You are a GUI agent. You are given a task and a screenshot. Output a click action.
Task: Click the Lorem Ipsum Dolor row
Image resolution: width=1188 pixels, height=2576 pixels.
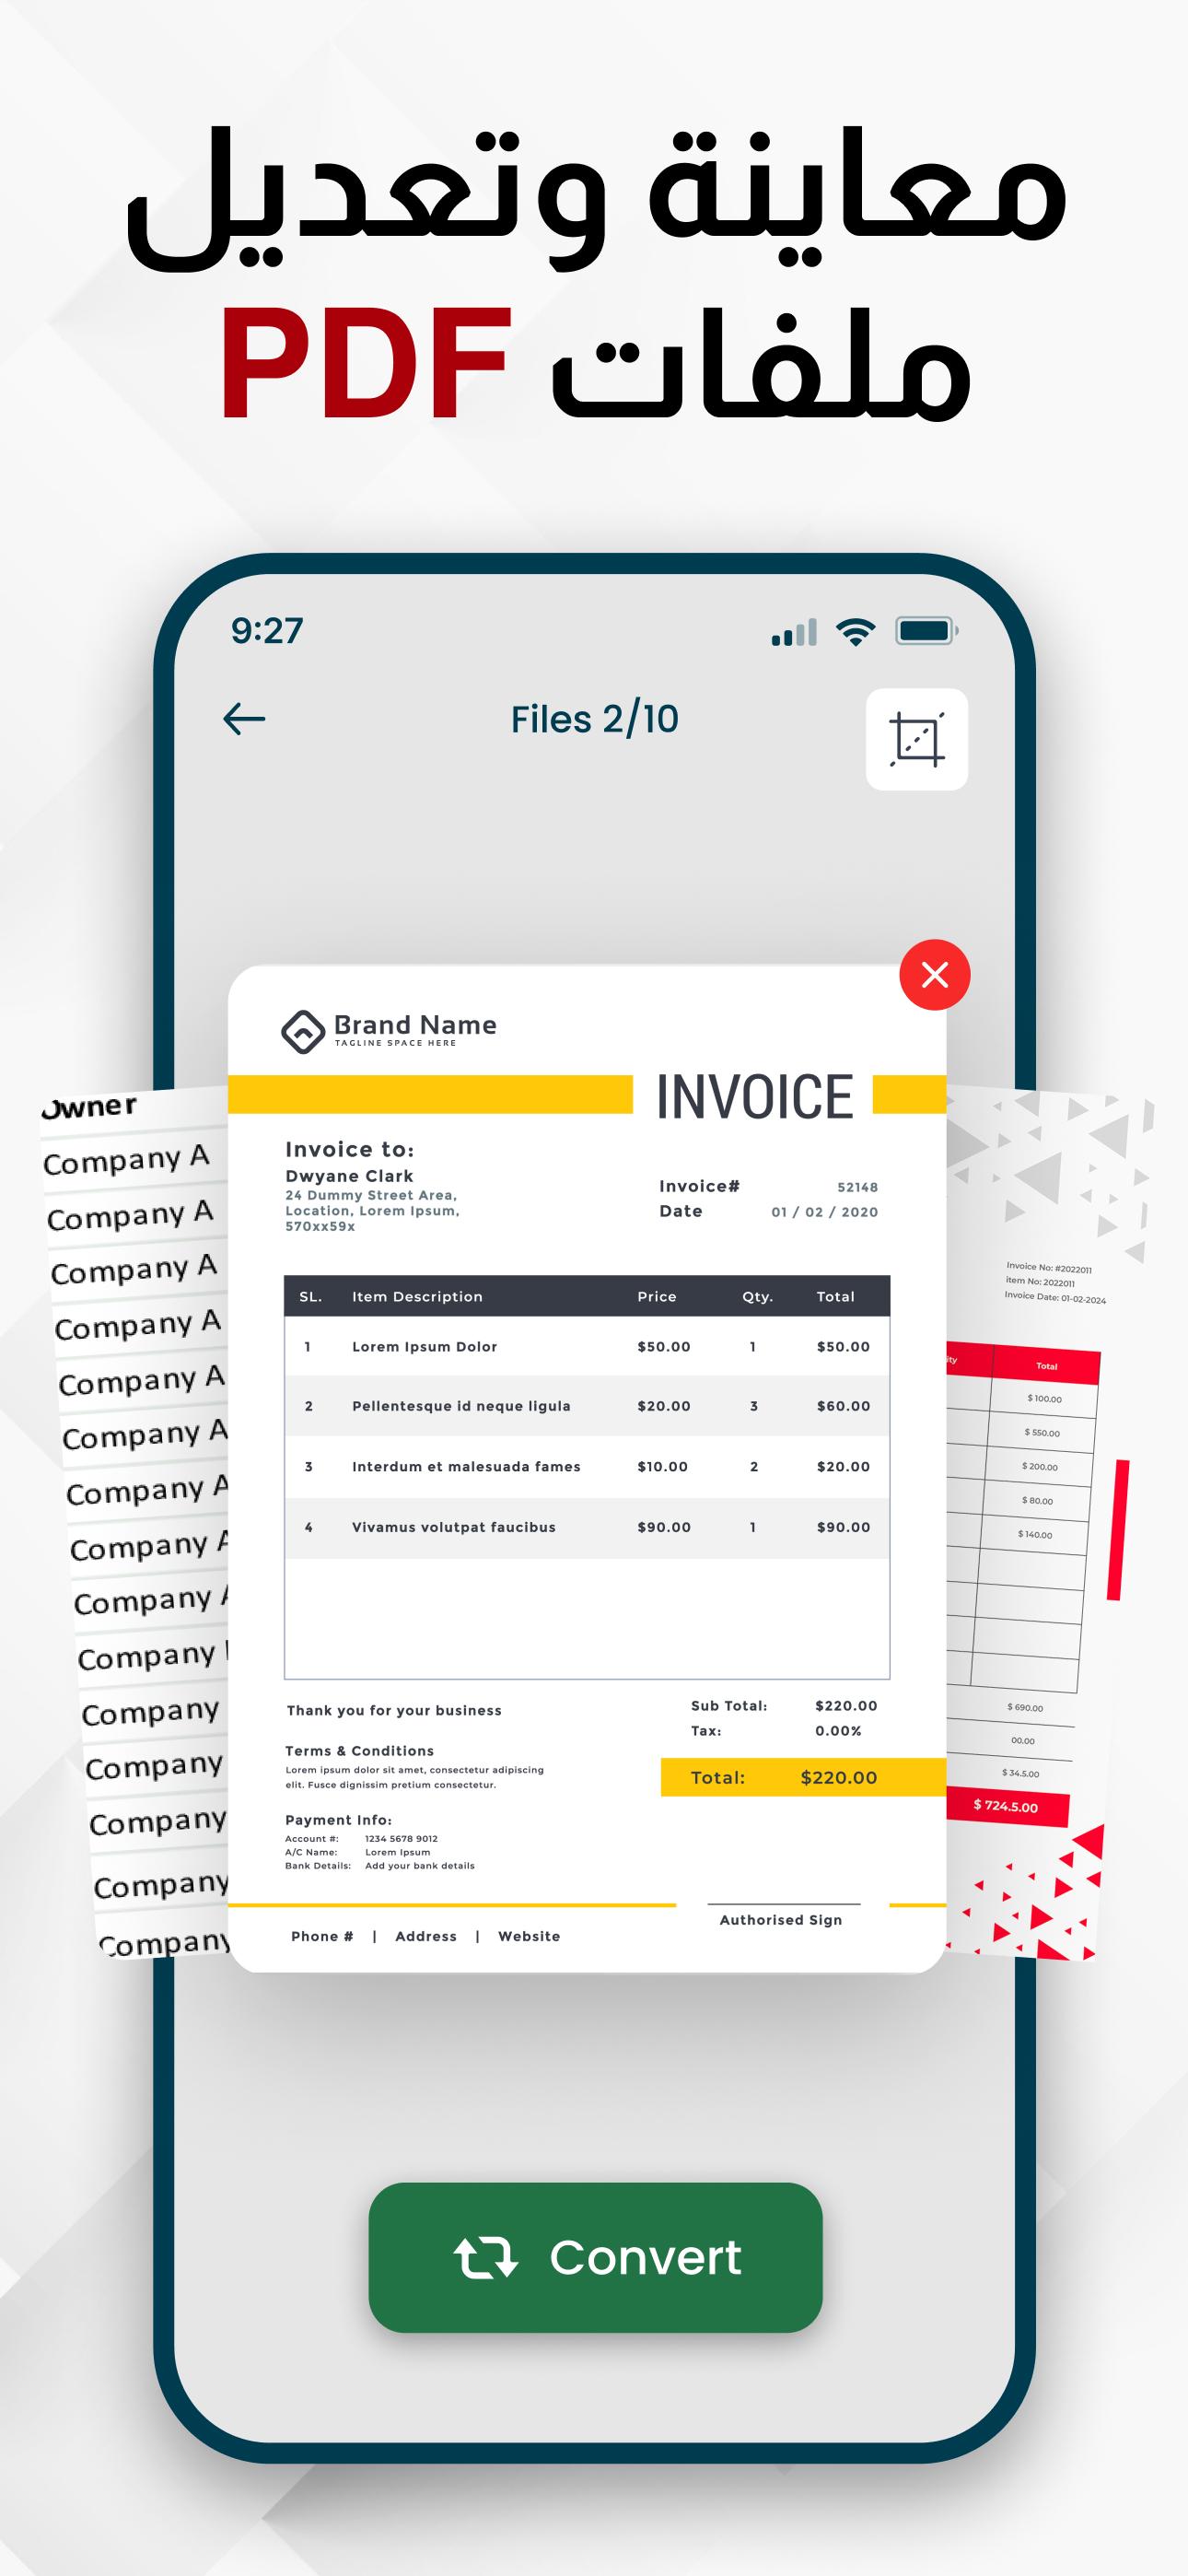coord(587,1346)
